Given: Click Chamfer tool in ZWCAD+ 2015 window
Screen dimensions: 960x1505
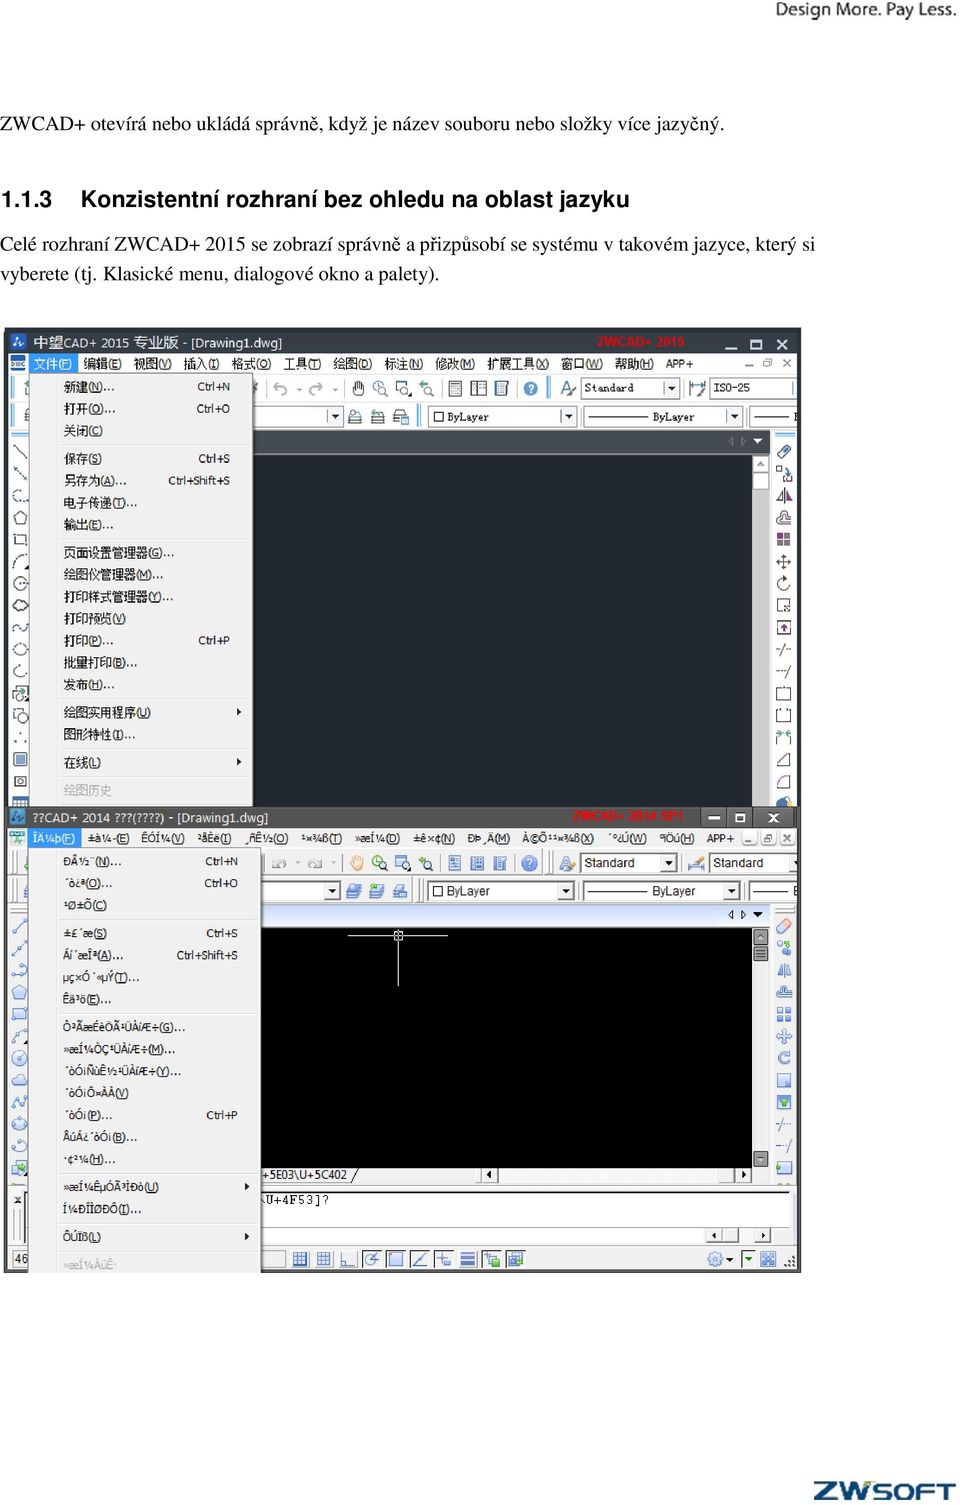Looking at the screenshot, I should 784,759.
